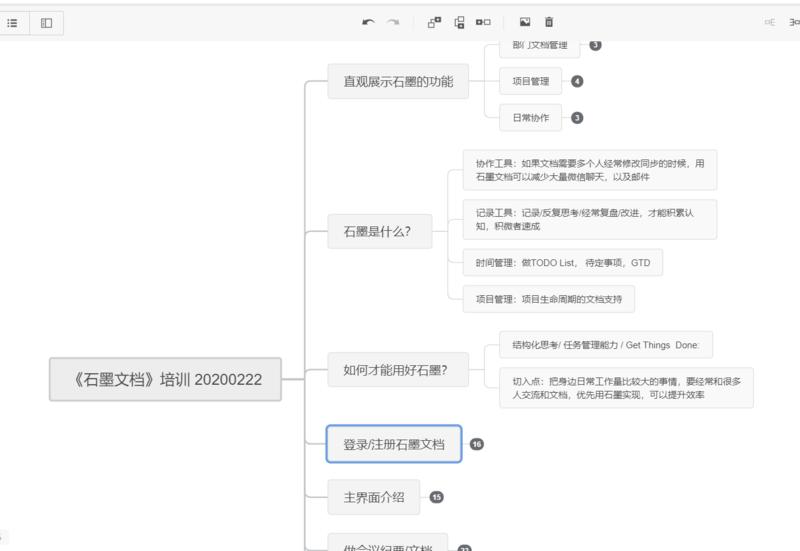Screen dimensions: 800x551
Task: Select the 记录工具 description node
Action: coord(590,219)
